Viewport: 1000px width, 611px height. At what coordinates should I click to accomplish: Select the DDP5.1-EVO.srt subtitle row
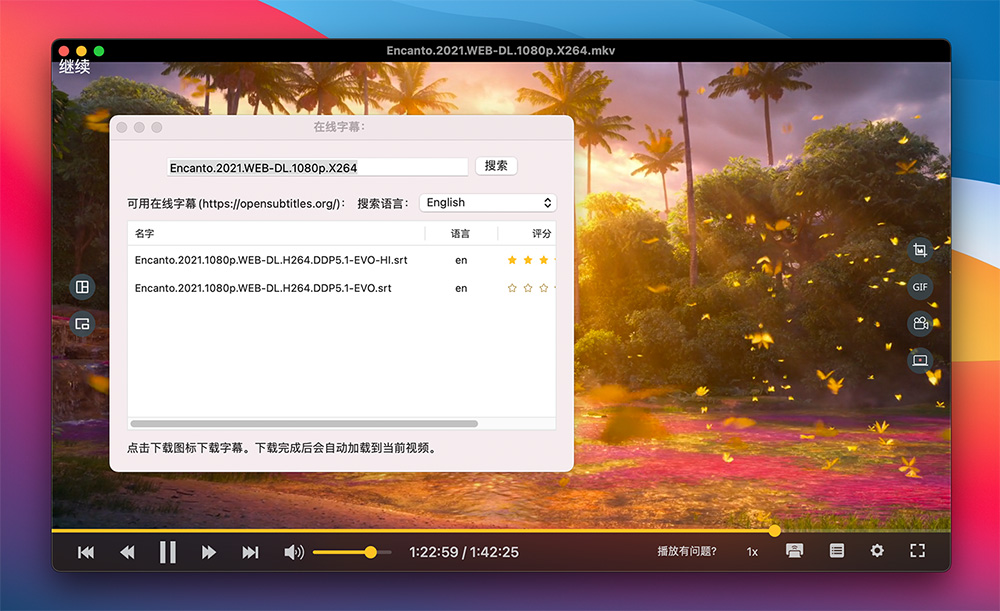pos(342,288)
